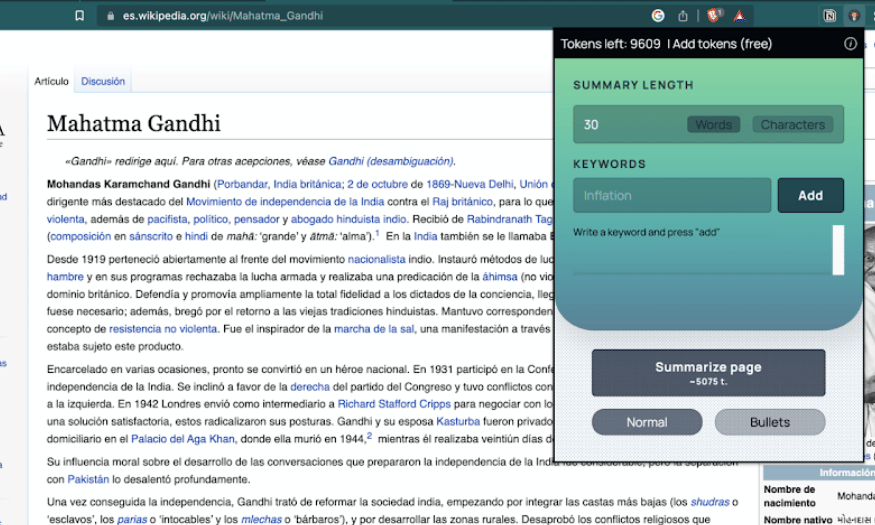
Task: Open resistencia no violenta link
Action: tap(162, 329)
